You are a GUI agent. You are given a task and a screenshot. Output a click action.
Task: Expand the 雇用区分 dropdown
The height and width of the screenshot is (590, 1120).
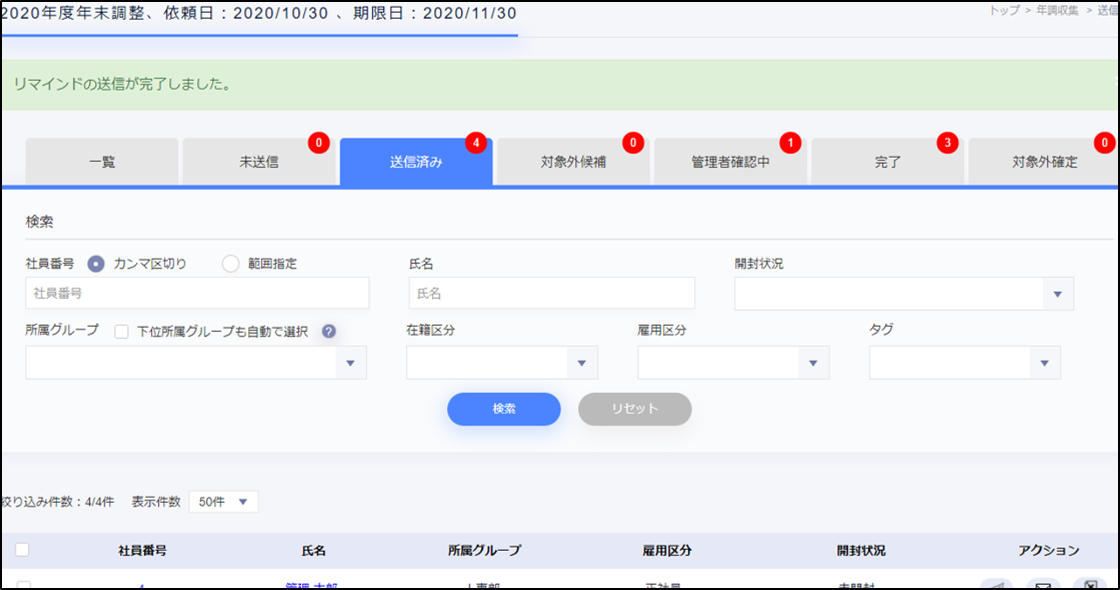tap(733, 363)
